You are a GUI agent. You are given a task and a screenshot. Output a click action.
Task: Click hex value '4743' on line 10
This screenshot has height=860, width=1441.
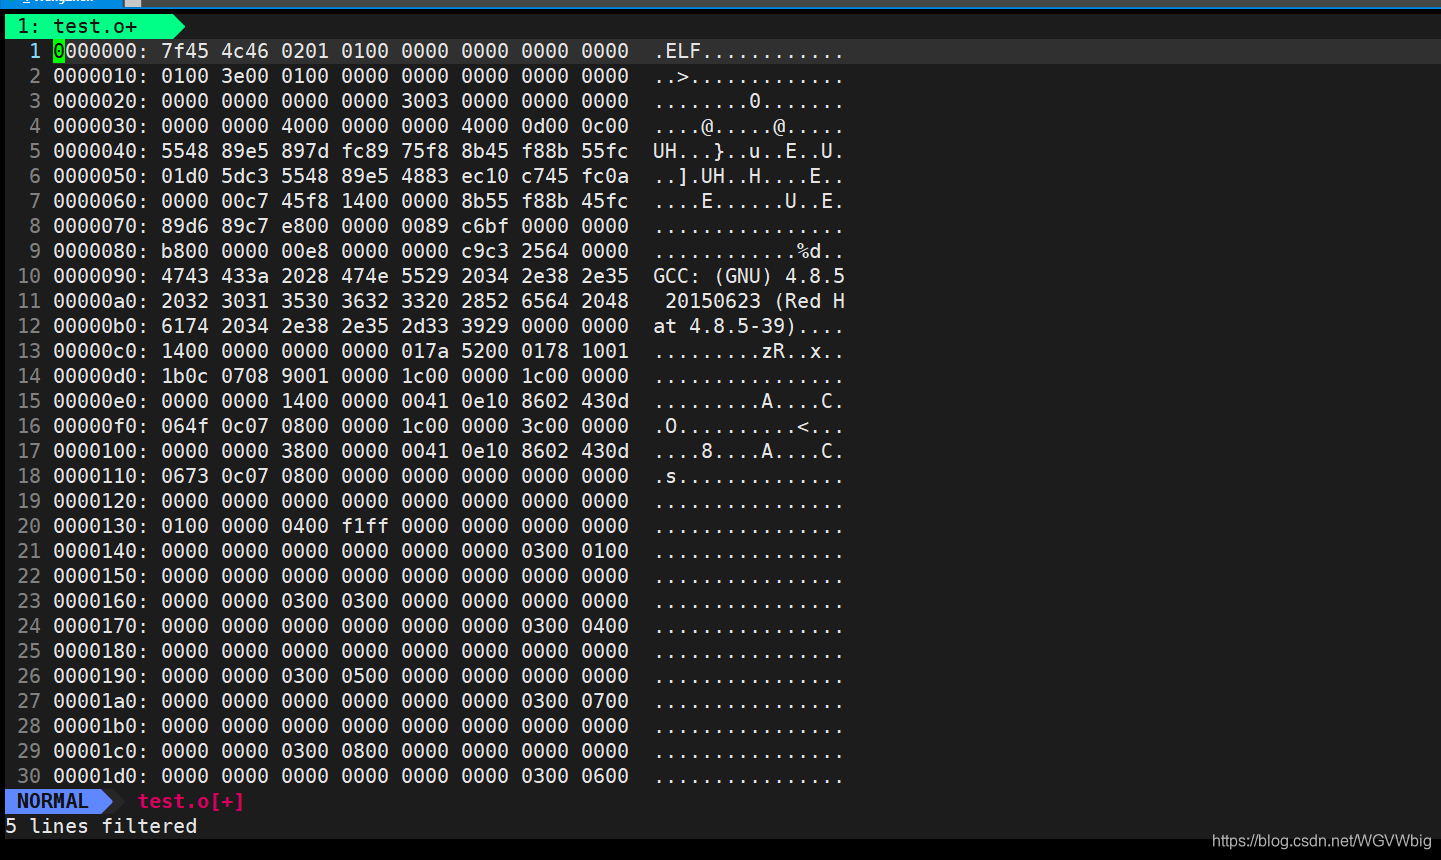[x=185, y=276]
